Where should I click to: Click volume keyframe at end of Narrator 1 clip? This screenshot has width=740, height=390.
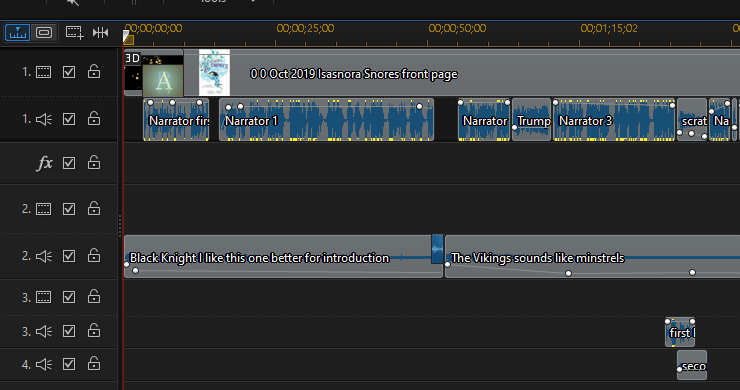(x=419, y=107)
